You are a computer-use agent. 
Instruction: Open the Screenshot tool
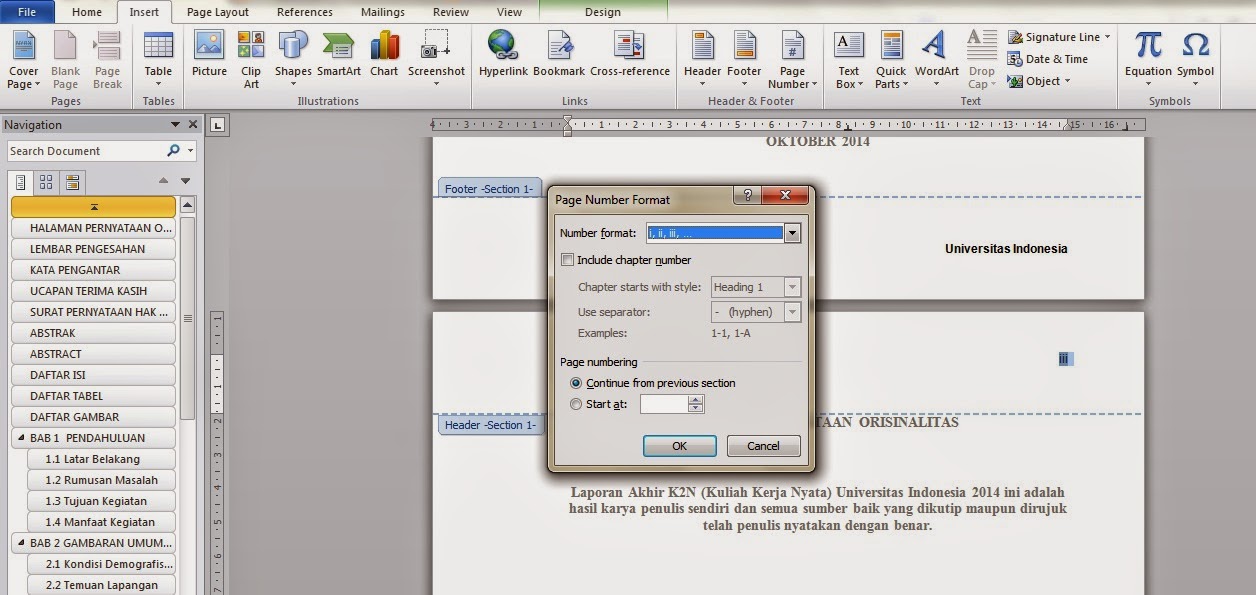pos(436,60)
